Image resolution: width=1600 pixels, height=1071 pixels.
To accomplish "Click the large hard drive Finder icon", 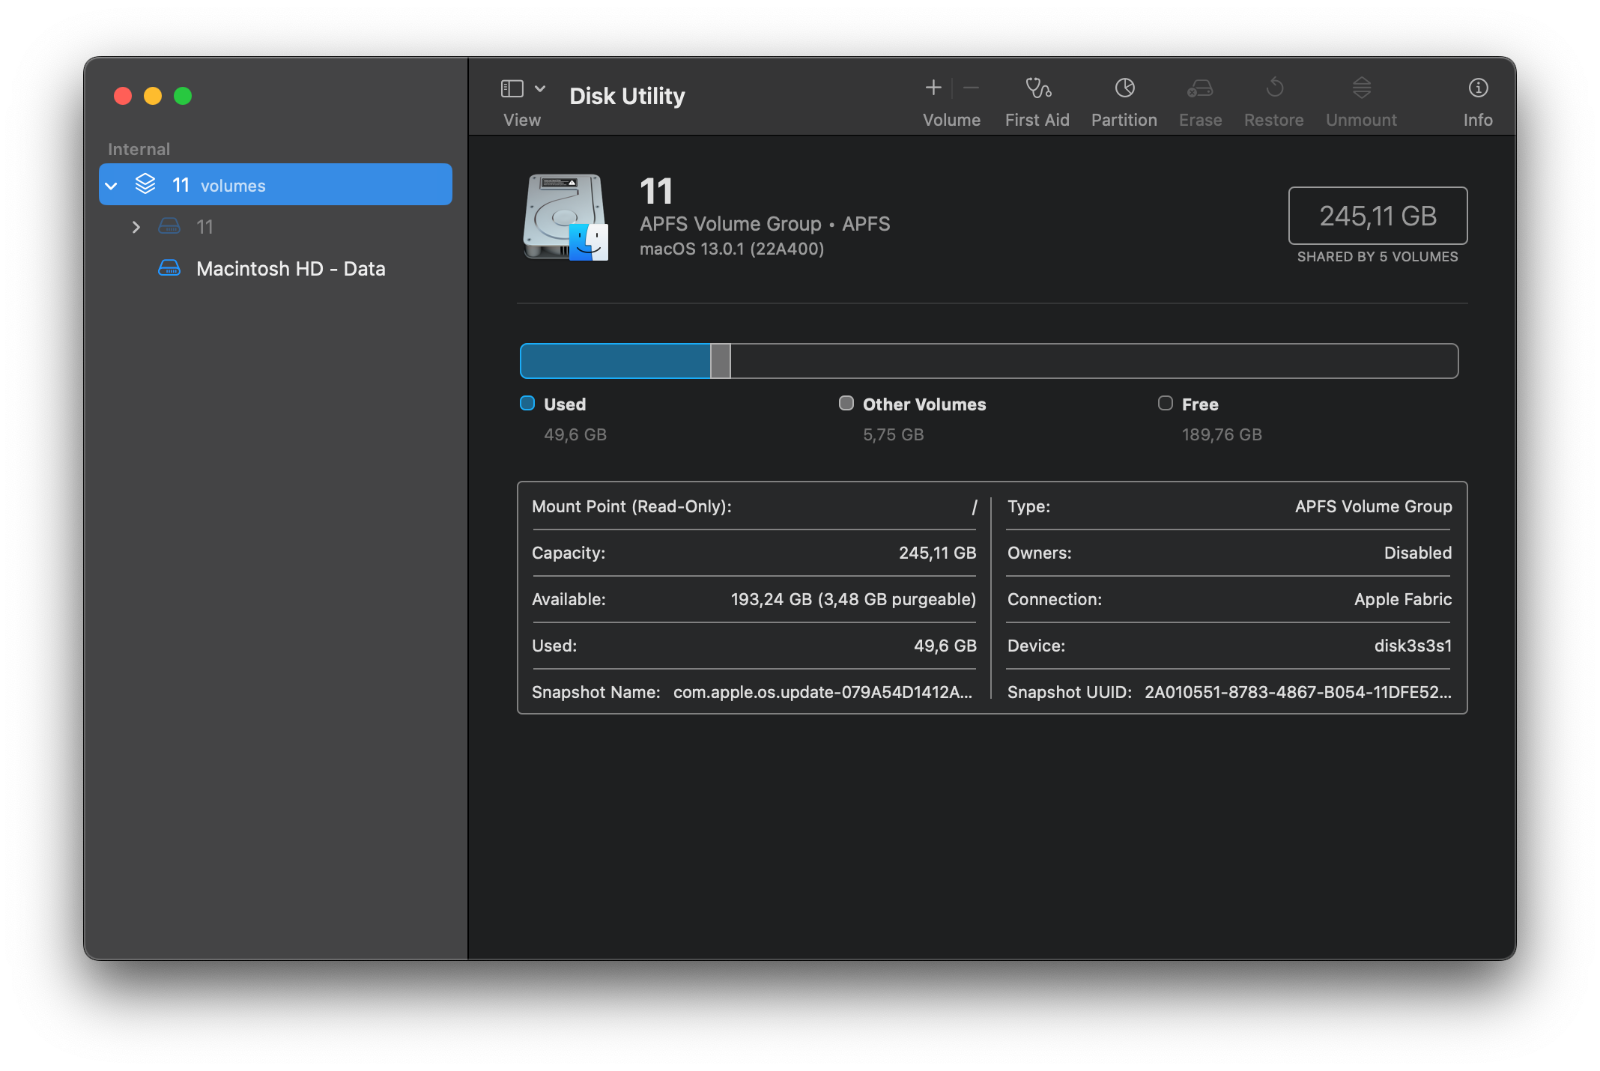I will coord(566,217).
